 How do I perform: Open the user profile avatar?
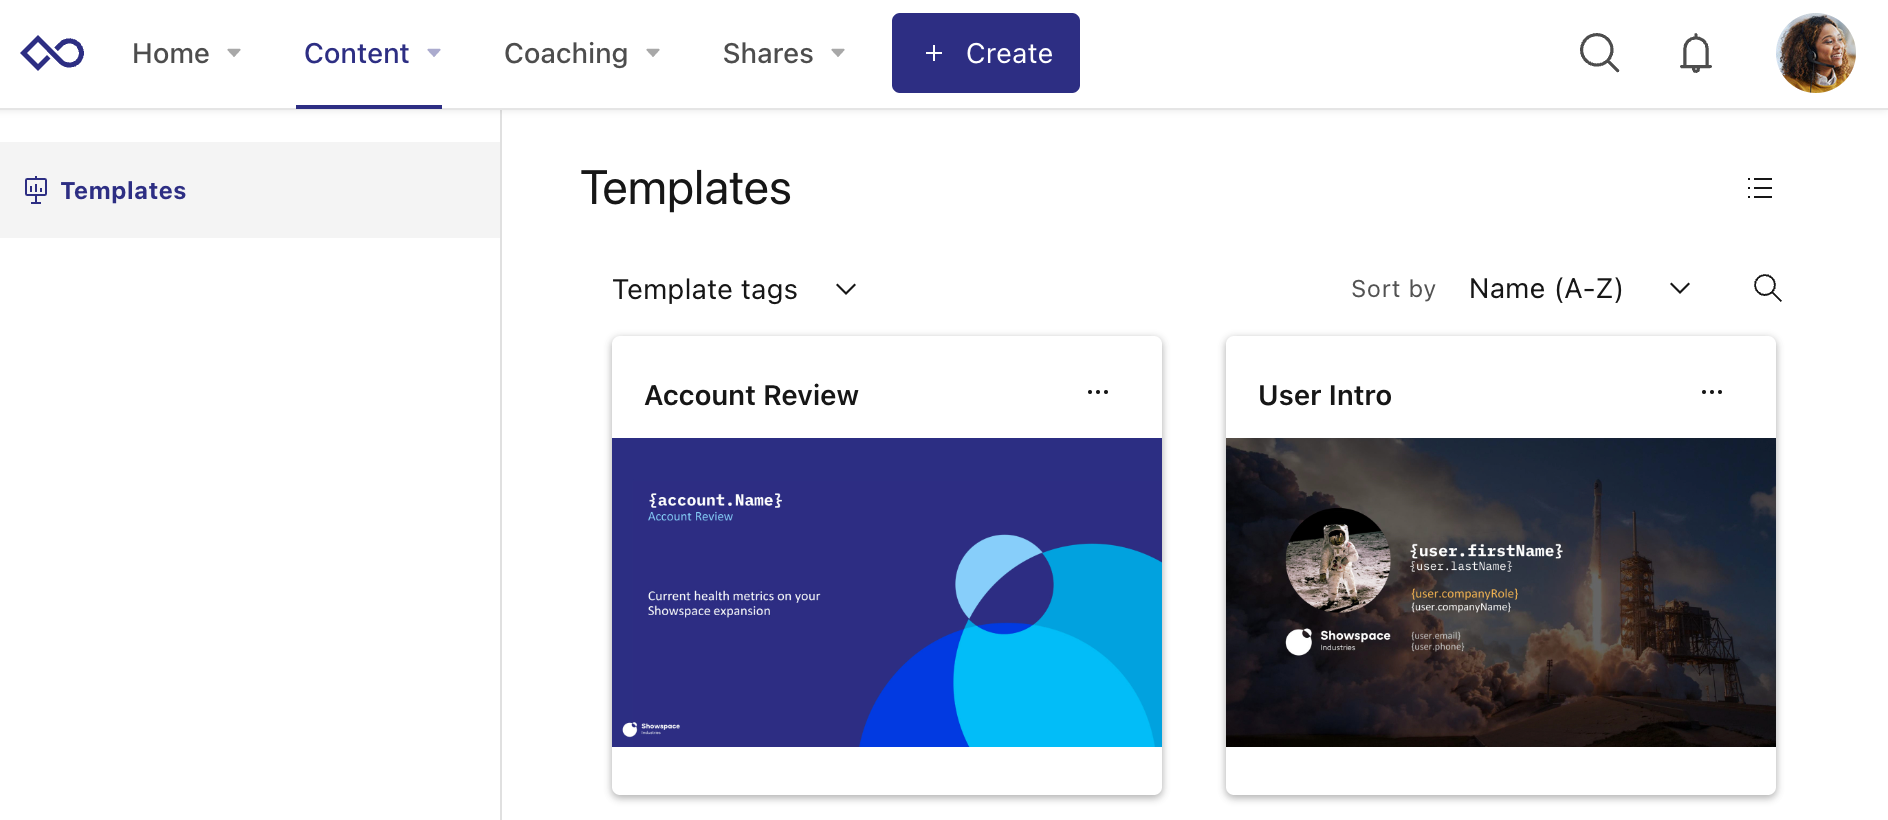1815,53
